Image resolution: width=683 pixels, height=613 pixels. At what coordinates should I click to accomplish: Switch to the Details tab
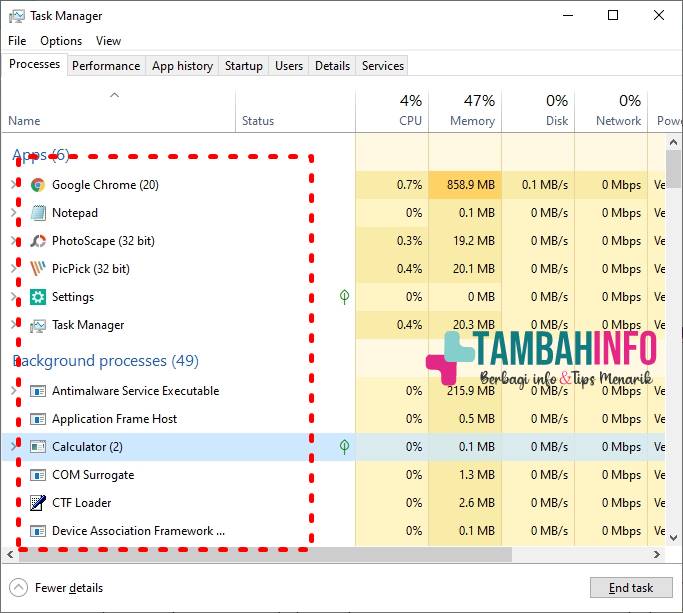(x=332, y=66)
